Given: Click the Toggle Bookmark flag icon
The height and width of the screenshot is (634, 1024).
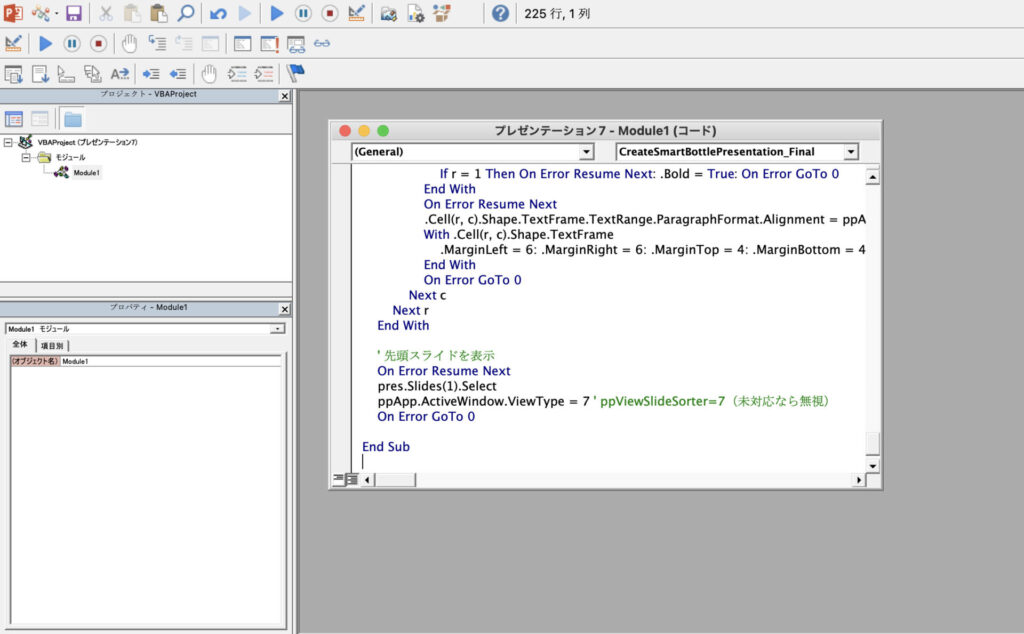Looking at the screenshot, I should (295, 73).
